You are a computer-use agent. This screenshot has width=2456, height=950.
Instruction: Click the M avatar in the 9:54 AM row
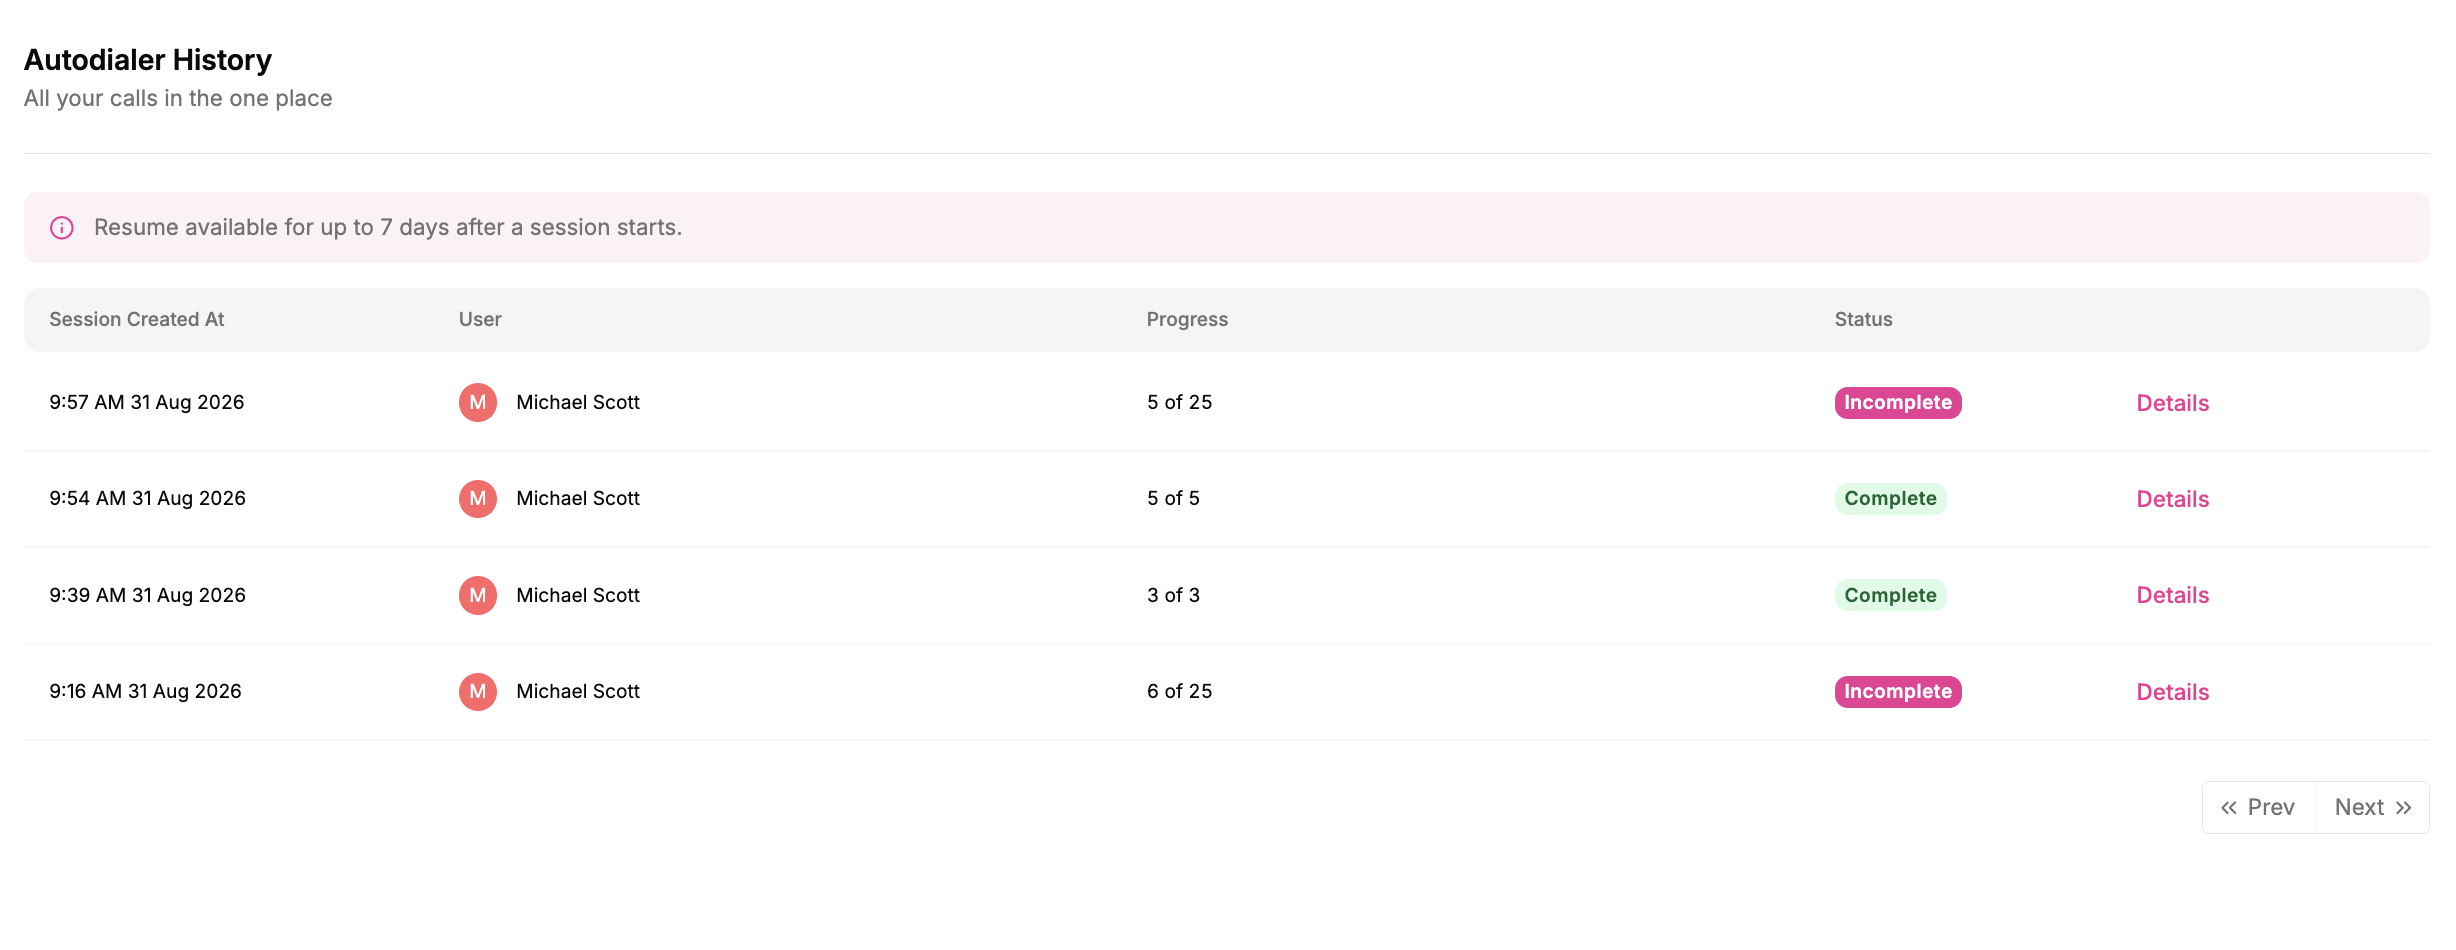click(478, 499)
